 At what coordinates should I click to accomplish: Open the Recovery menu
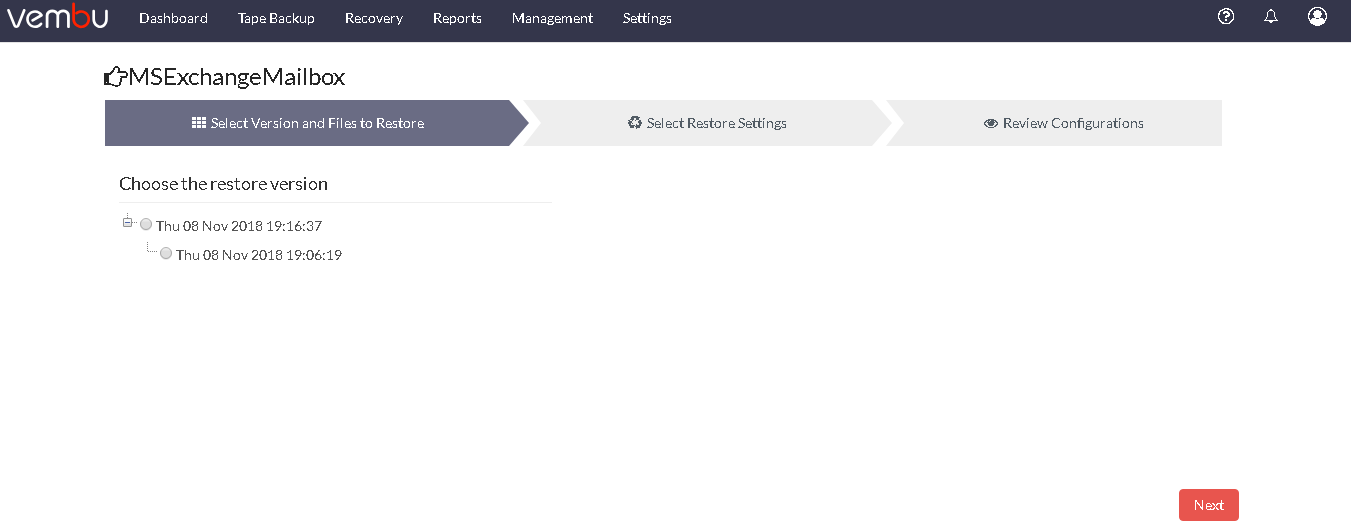[x=374, y=18]
